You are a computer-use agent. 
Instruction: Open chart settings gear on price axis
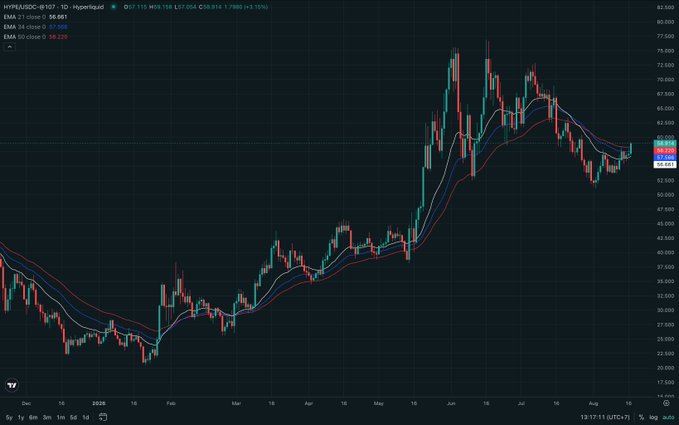pyautogui.click(x=666, y=403)
